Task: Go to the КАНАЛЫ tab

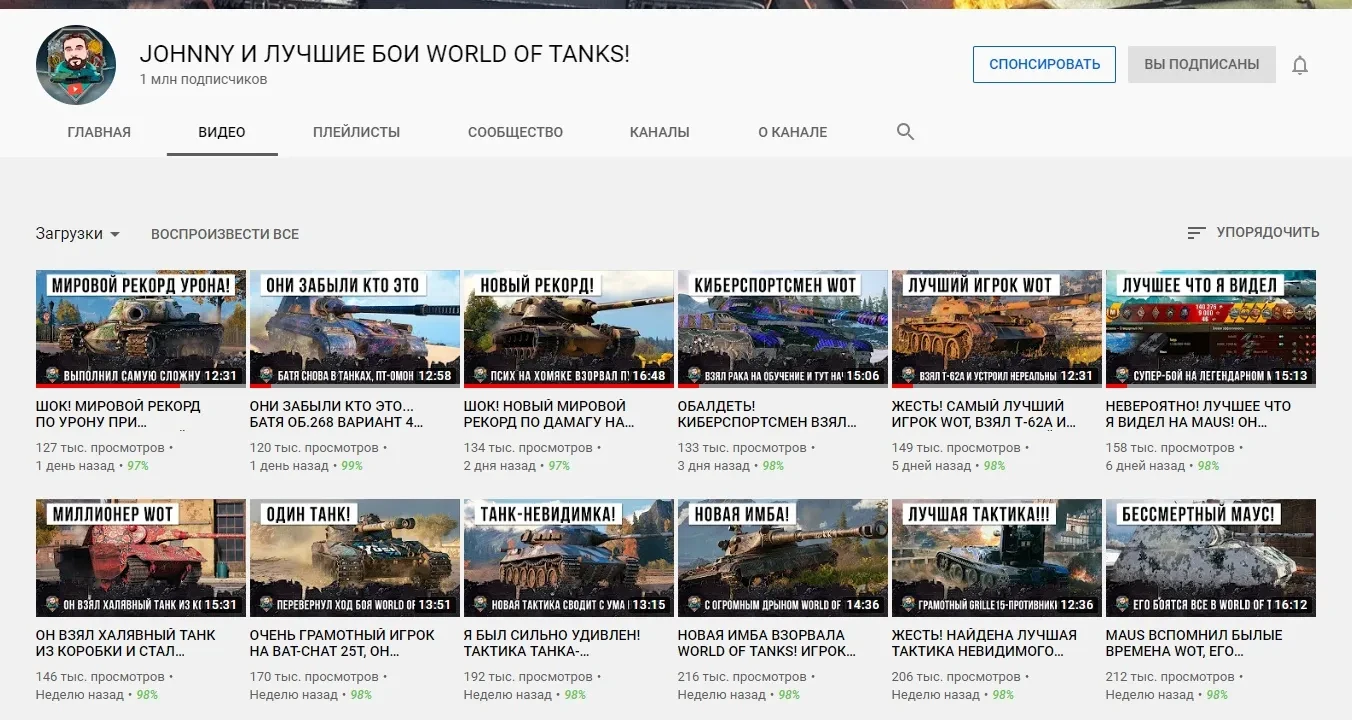Action: [x=659, y=132]
